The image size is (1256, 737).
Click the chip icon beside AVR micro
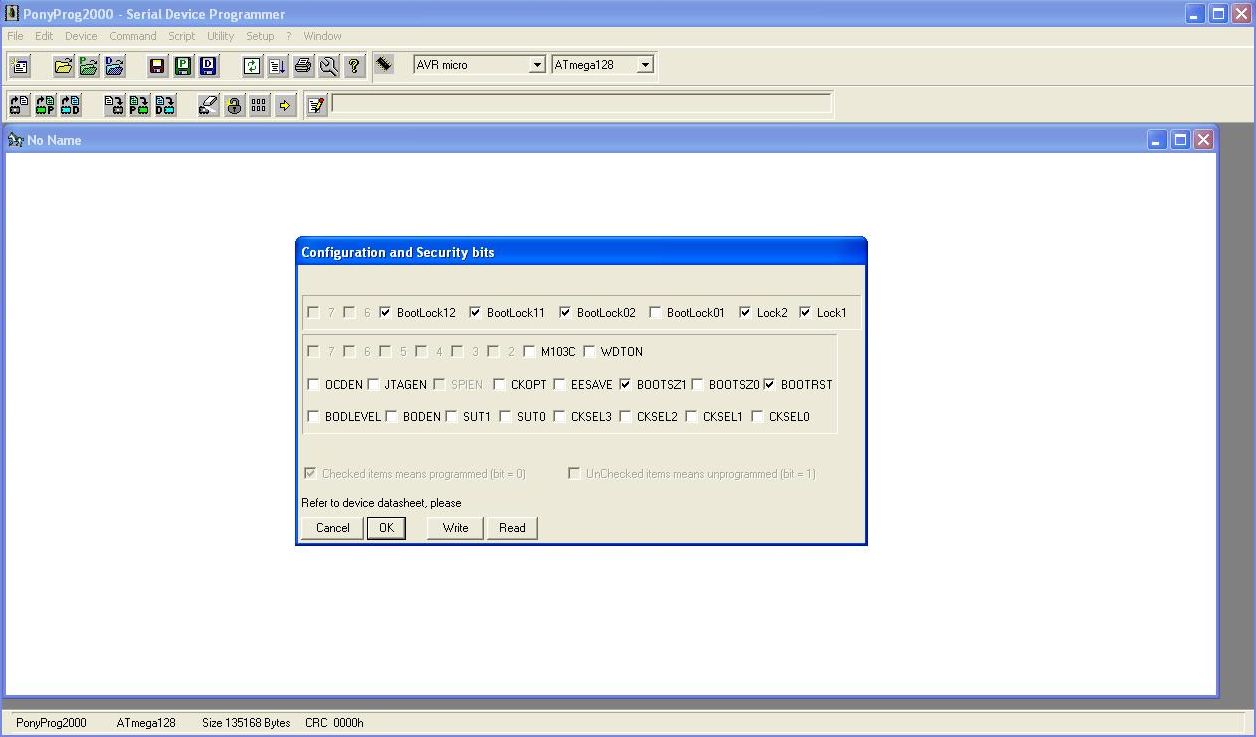tap(385, 65)
